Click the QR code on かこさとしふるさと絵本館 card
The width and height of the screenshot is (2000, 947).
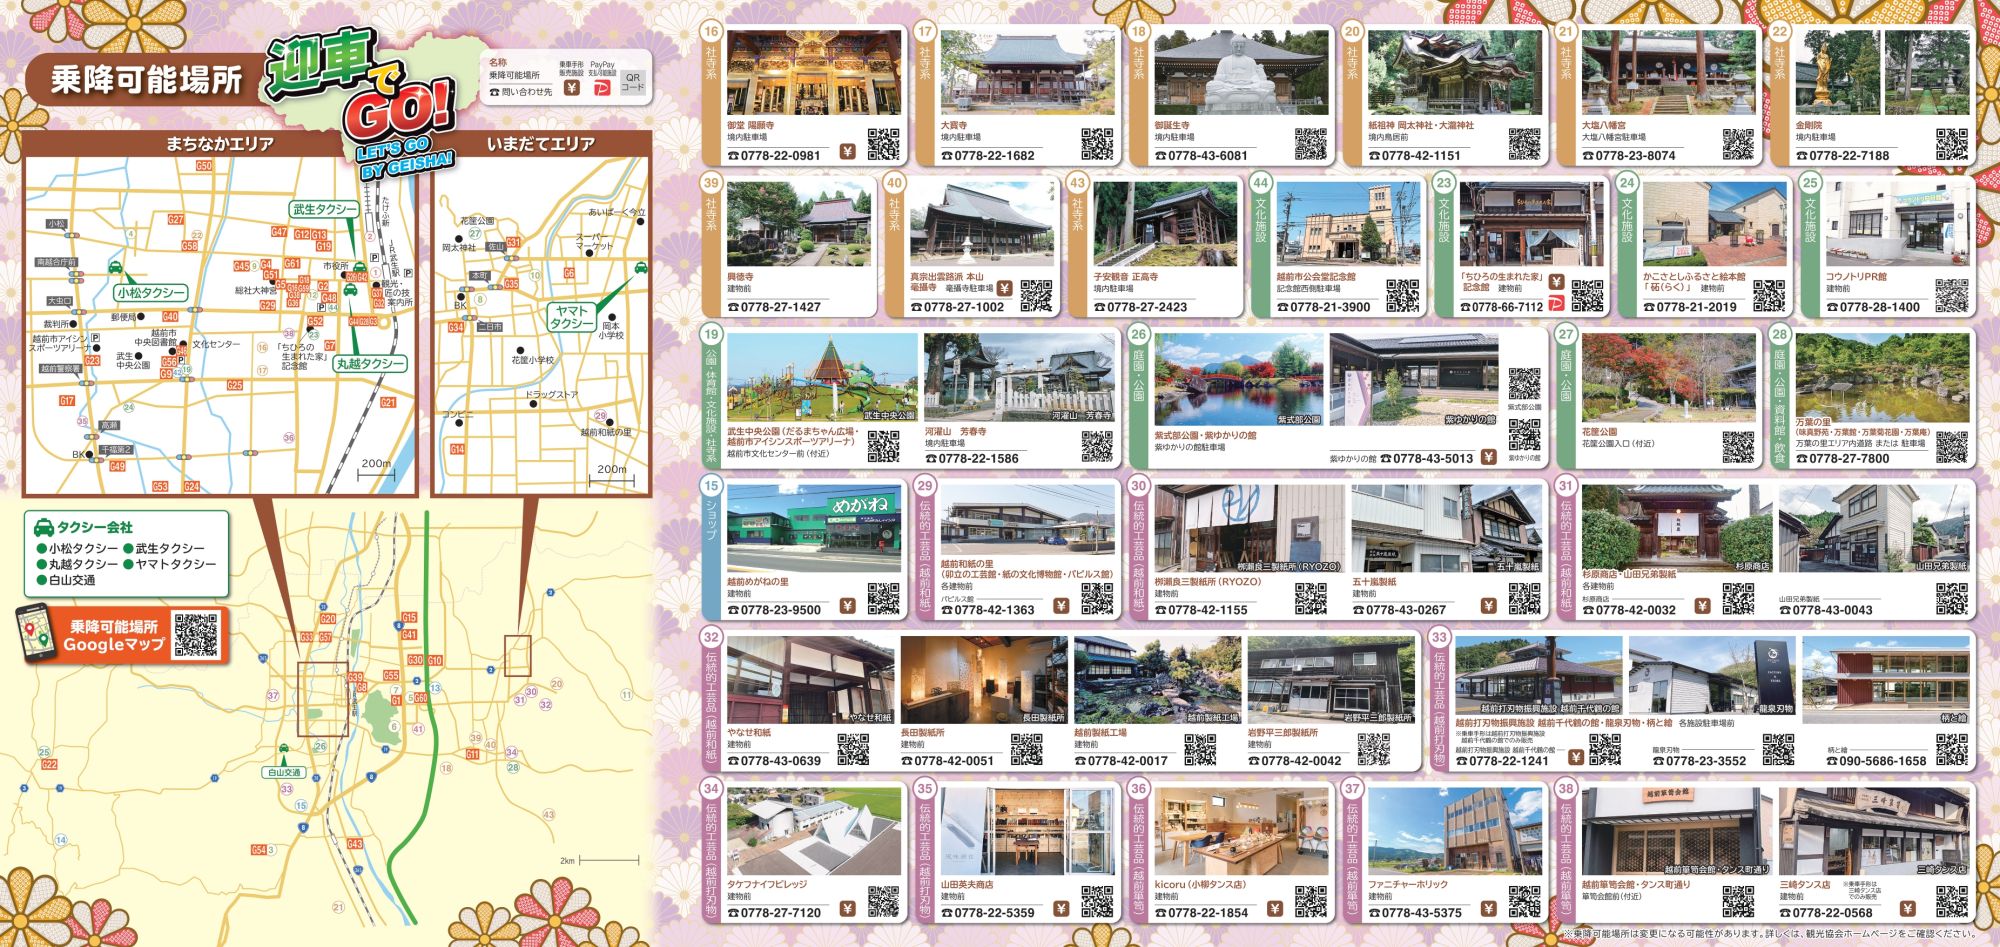click(1769, 296)
